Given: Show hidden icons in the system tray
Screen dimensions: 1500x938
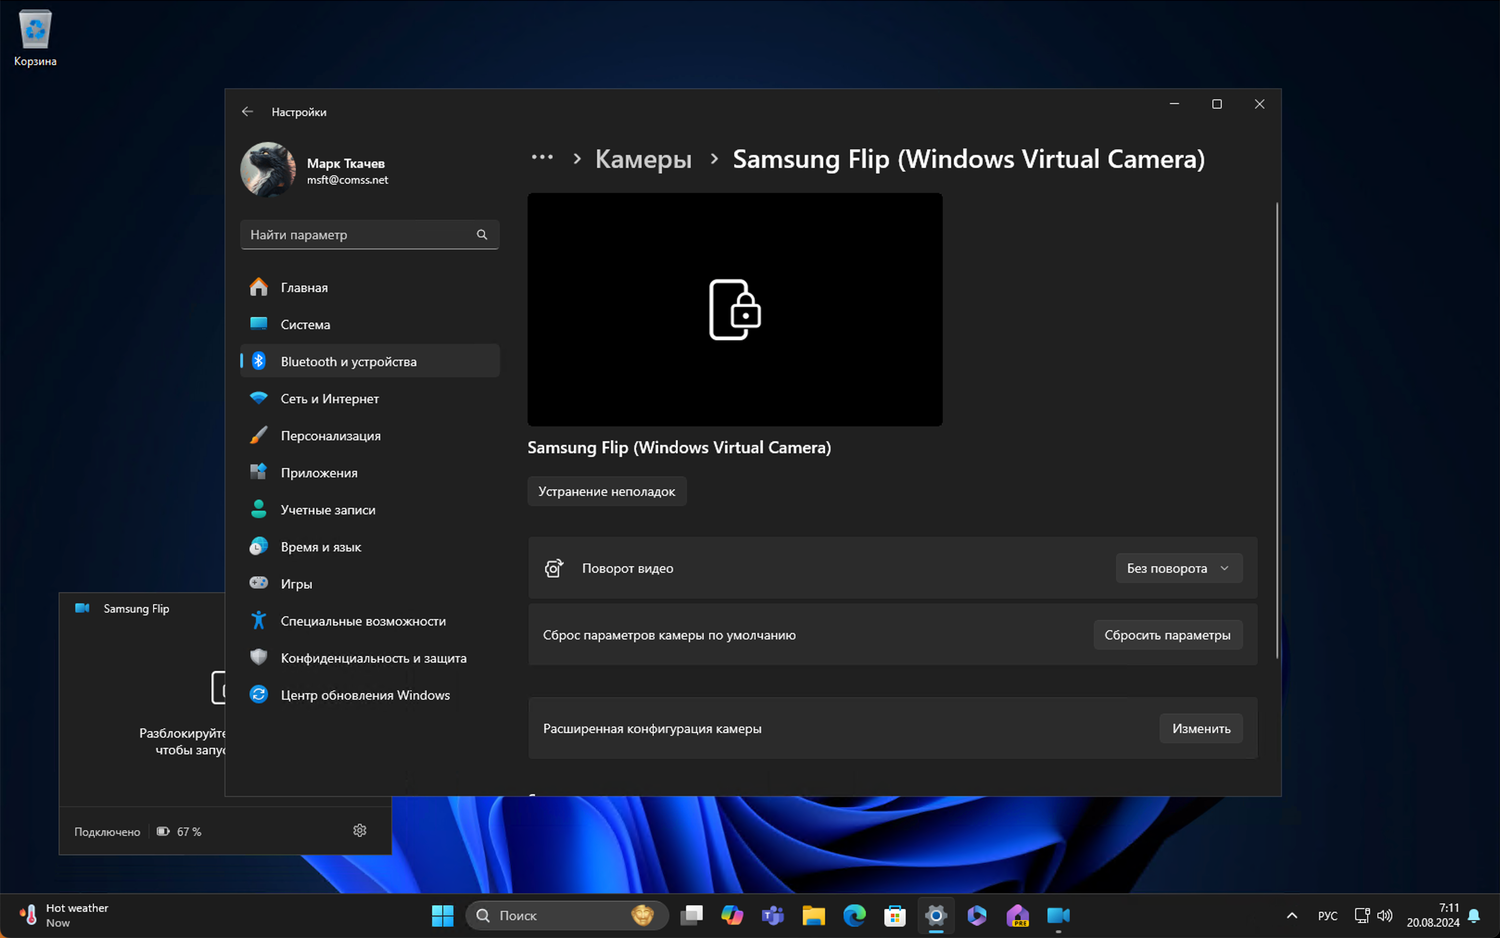Looking at the screenshot, I should [x=1292, y=916].
